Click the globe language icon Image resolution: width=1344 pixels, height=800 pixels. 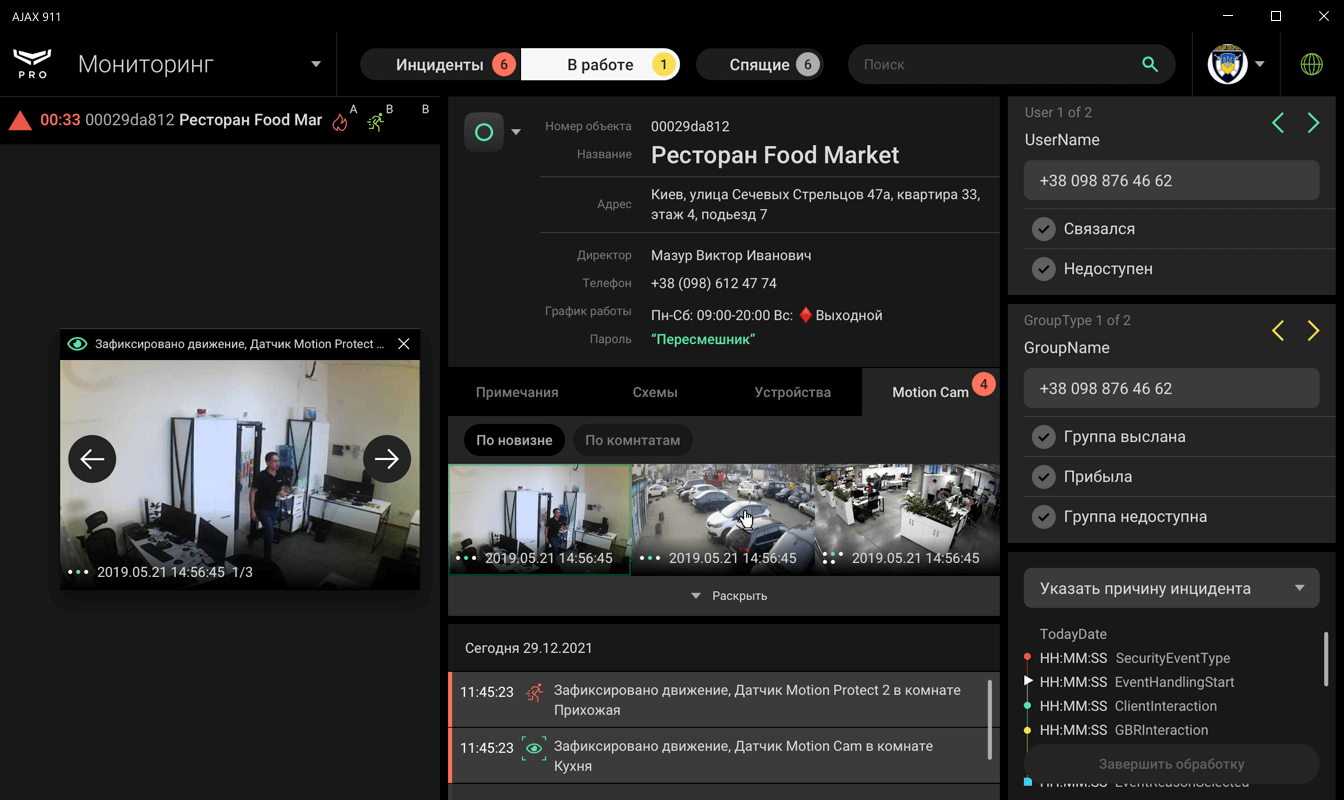coord(1311,64)
